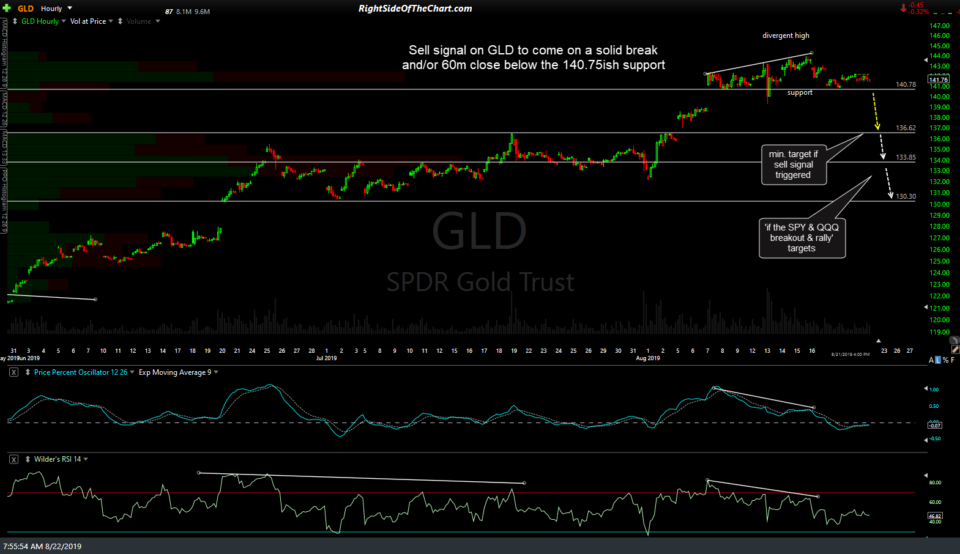Click the RSI scale arrow above 80.00
This screenshot has height=554, width=960.
926,475
